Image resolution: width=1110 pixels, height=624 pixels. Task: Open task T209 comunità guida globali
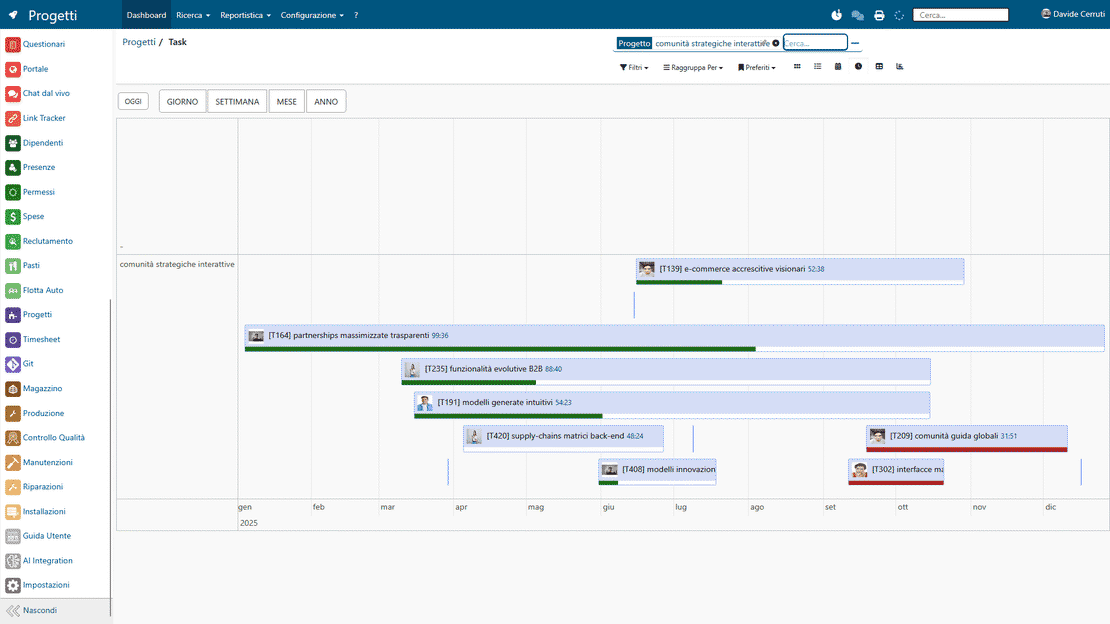(x=966, y=438)
